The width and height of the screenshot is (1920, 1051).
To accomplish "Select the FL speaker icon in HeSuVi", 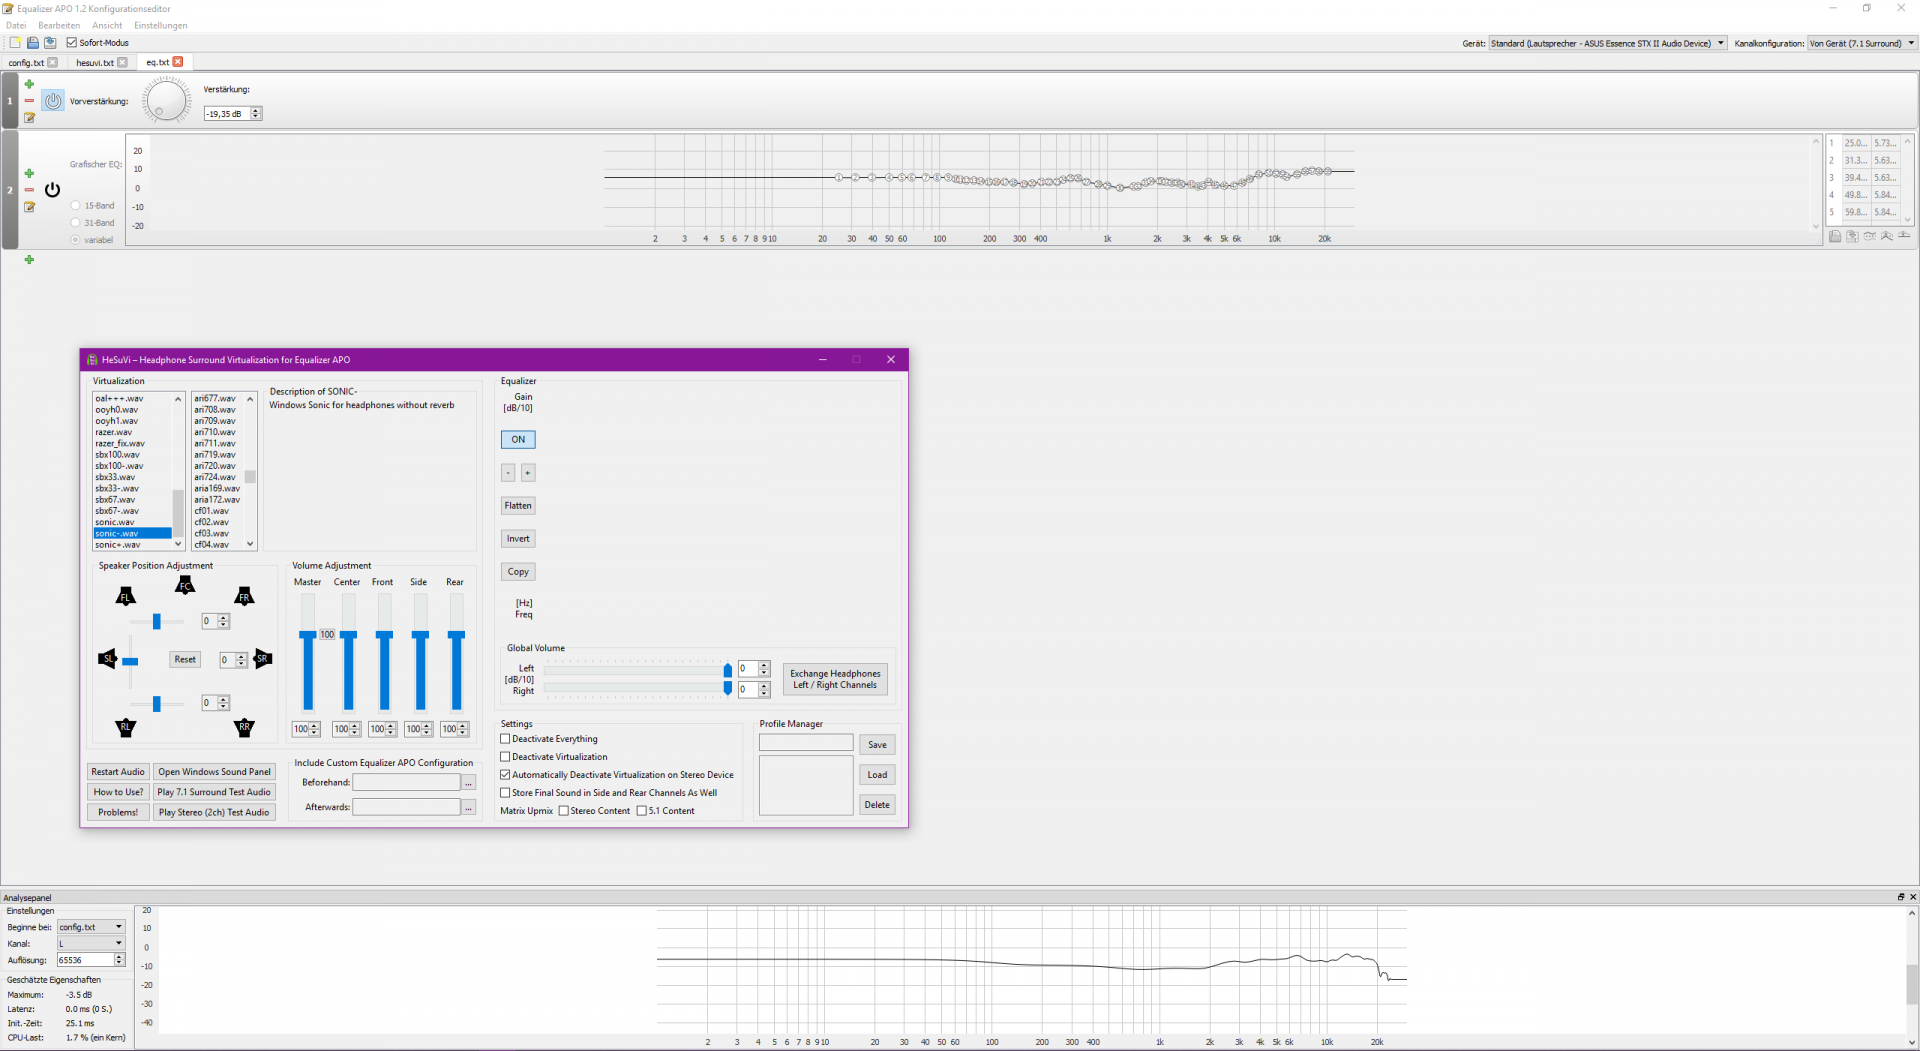I will click(125, 597).
